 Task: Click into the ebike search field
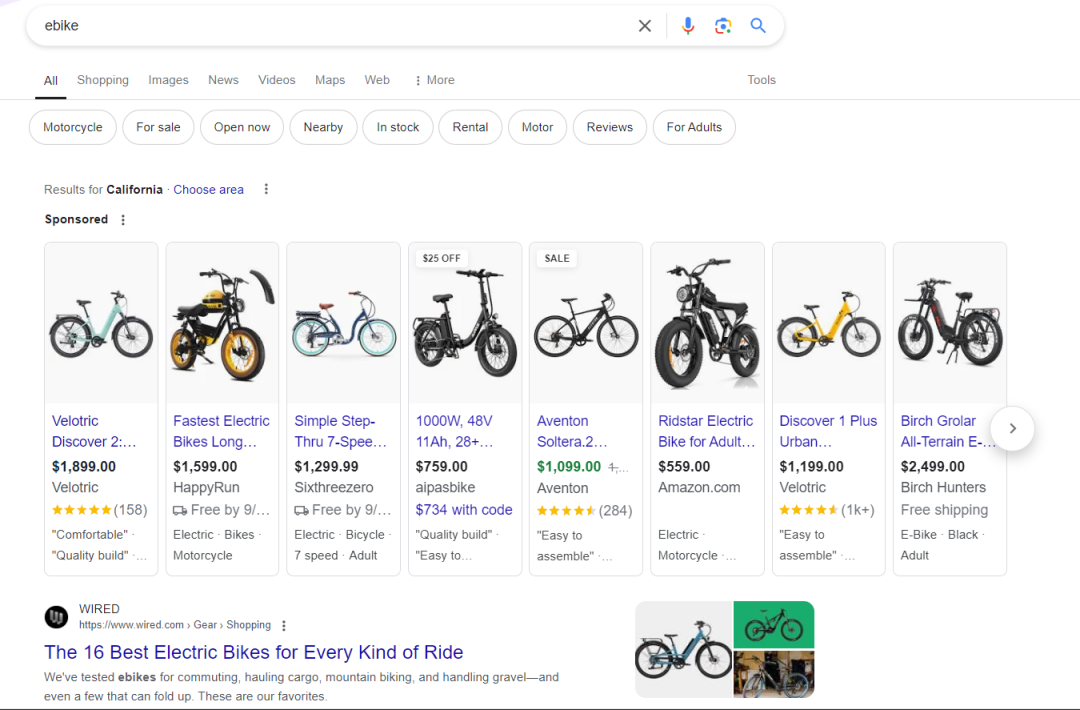330,26
